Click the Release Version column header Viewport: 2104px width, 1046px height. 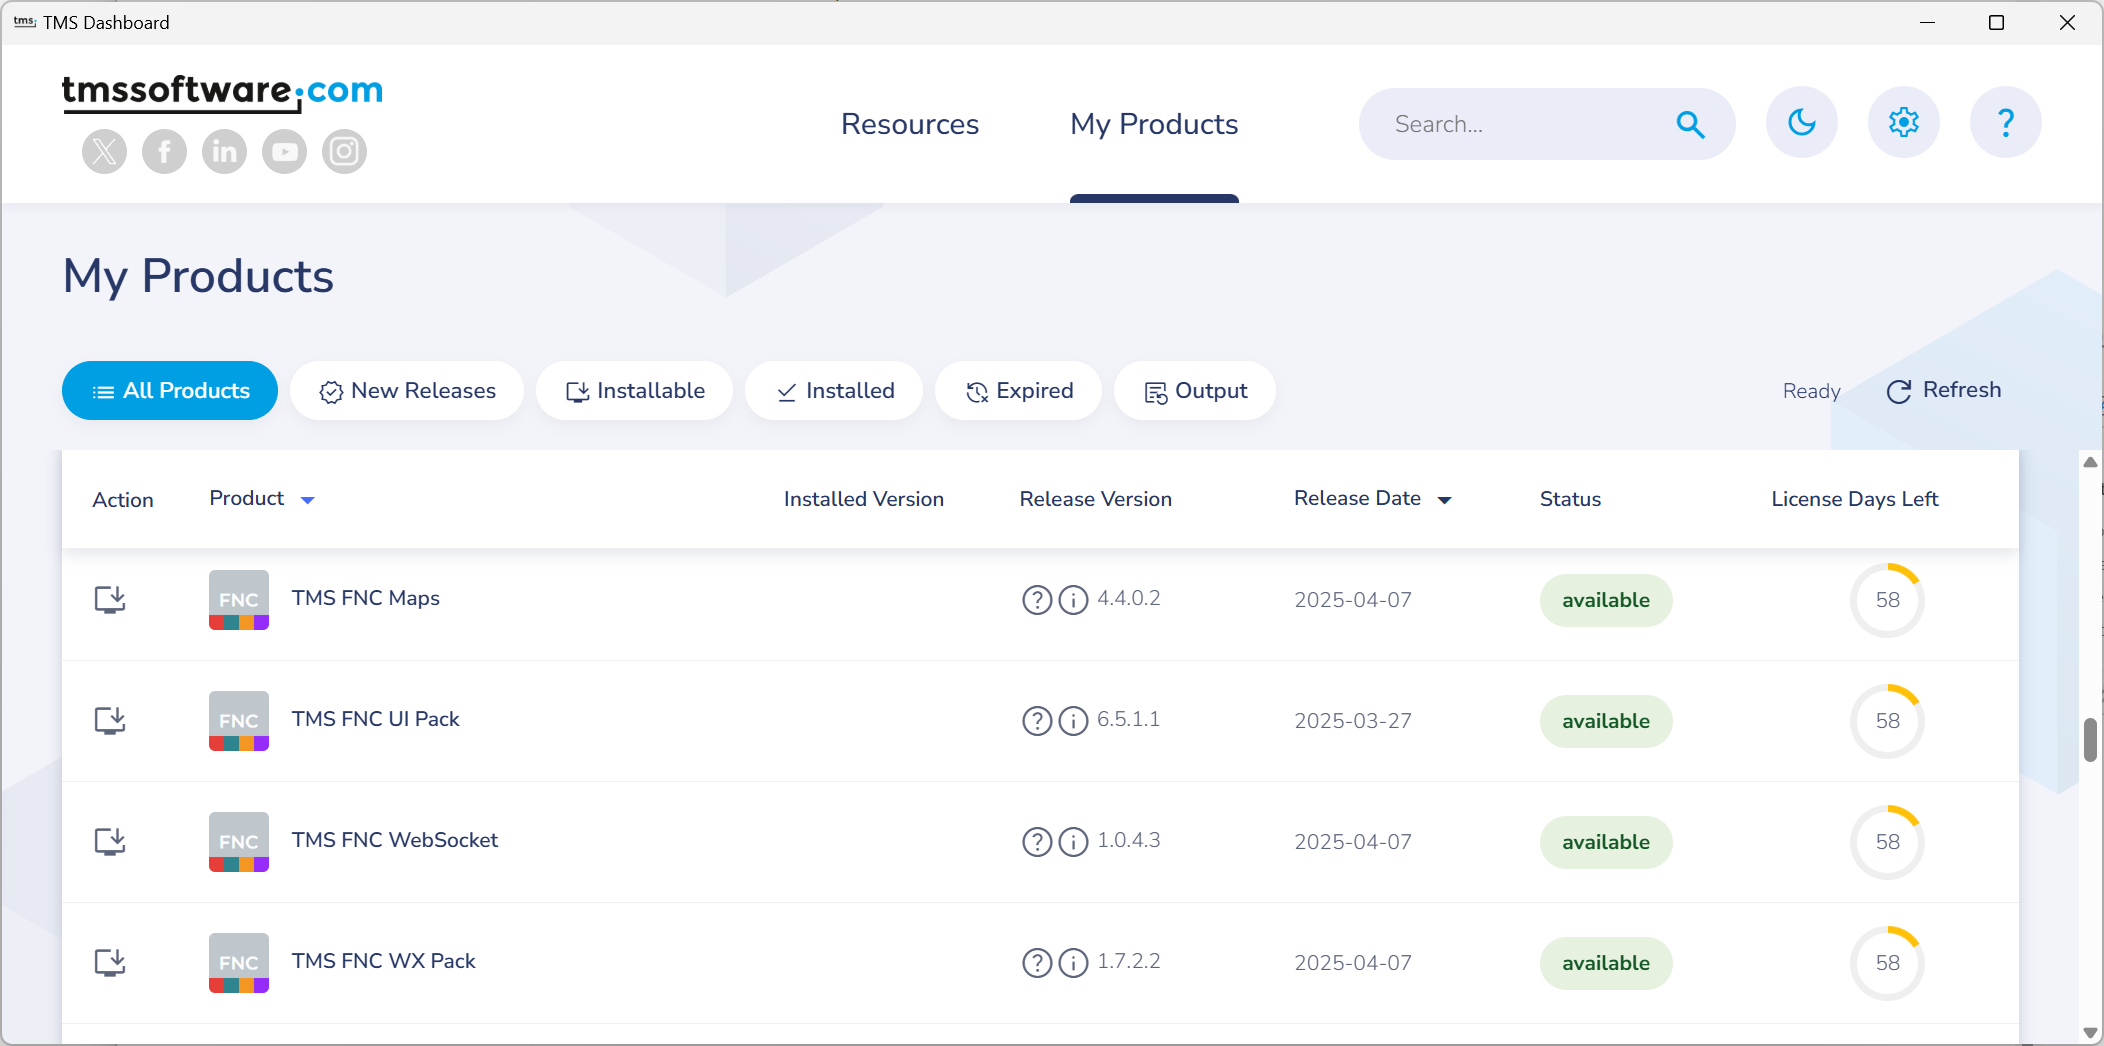point(1096,499)
